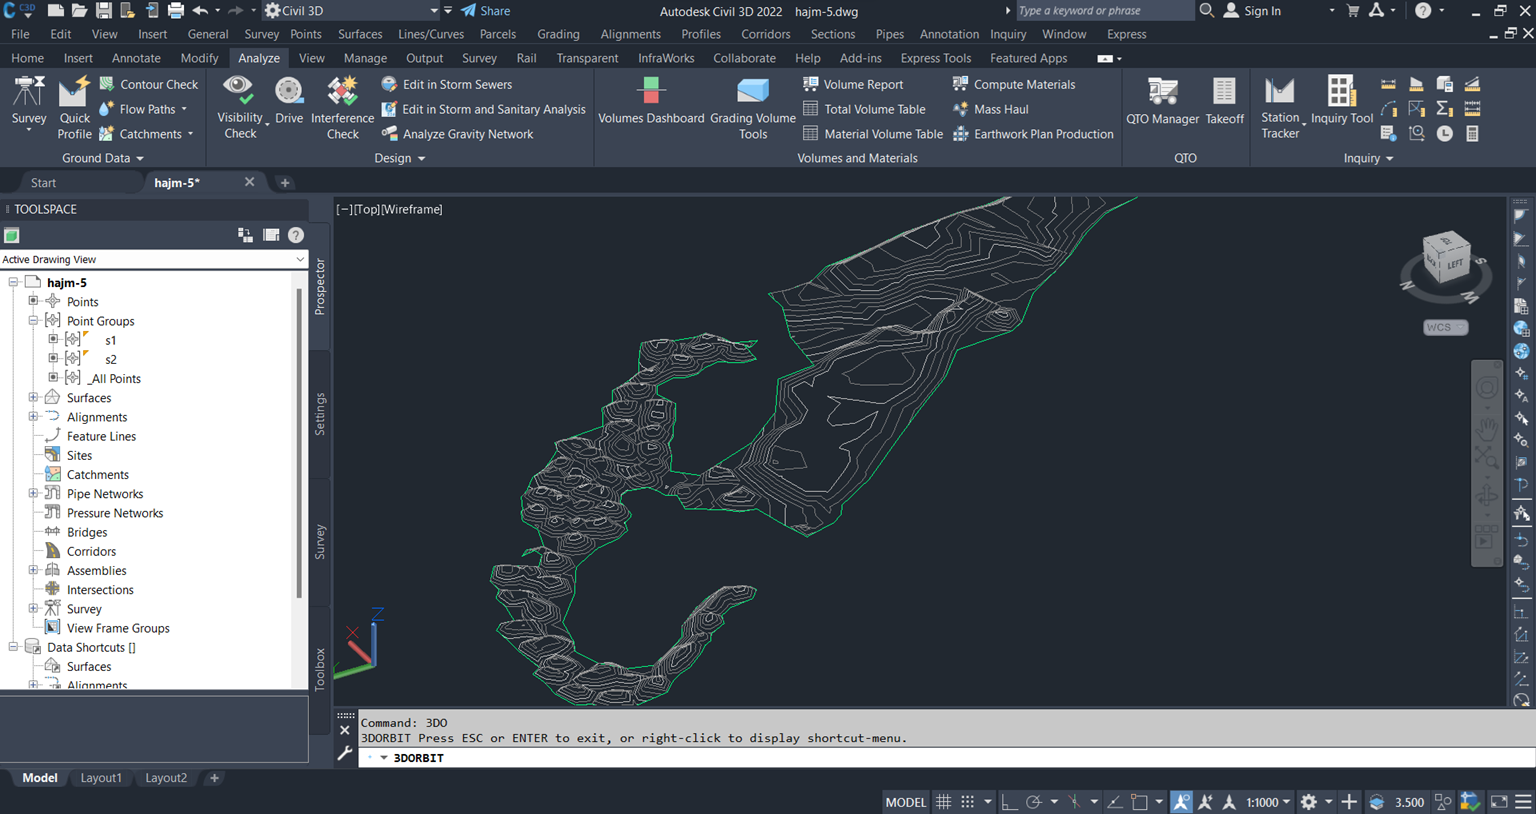Open the Volumes Dashboard tool

point(651,101)
